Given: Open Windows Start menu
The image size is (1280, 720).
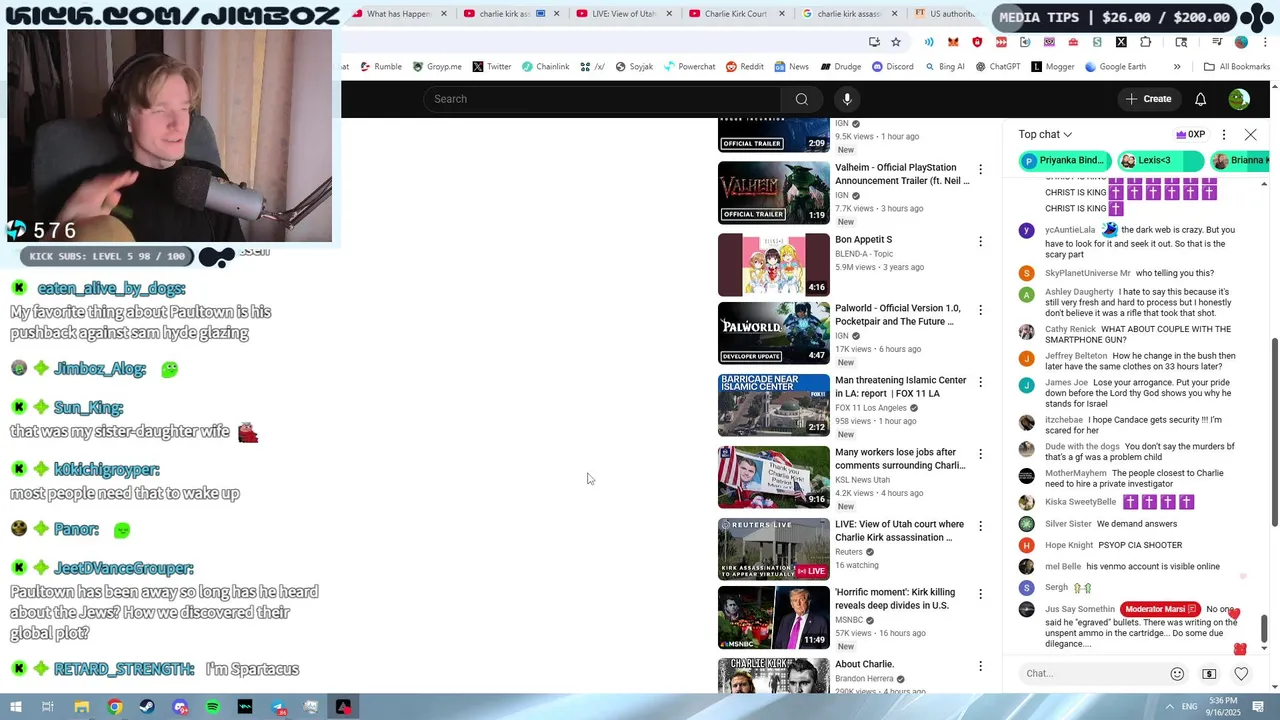Looking at the screenshot, I should tap(16, 707).
